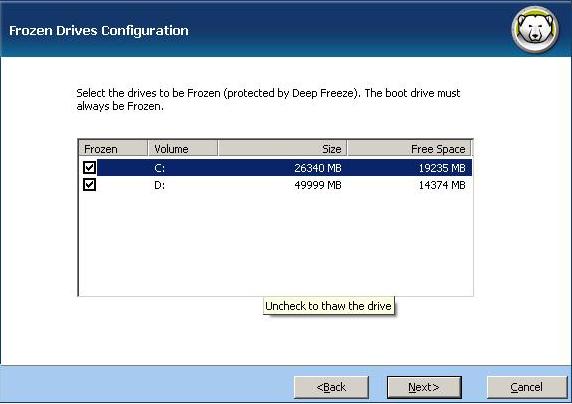Sort drives by Free Space column header
The height and width of the screenshot is (404, 572).
pyautogui.click(x=409, y=149)
